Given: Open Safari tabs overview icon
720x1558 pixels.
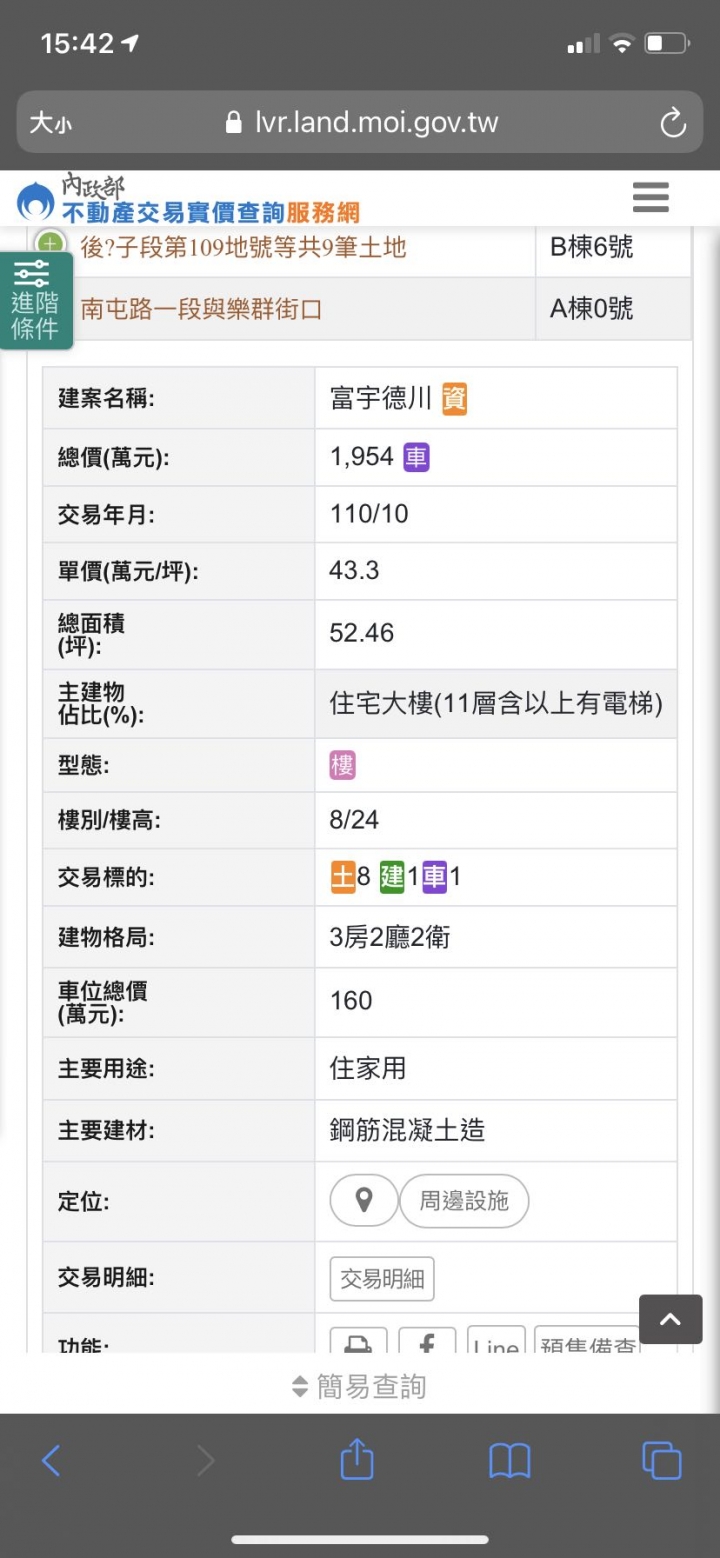Looking at the screenshot, I should tap(661, 1461).
